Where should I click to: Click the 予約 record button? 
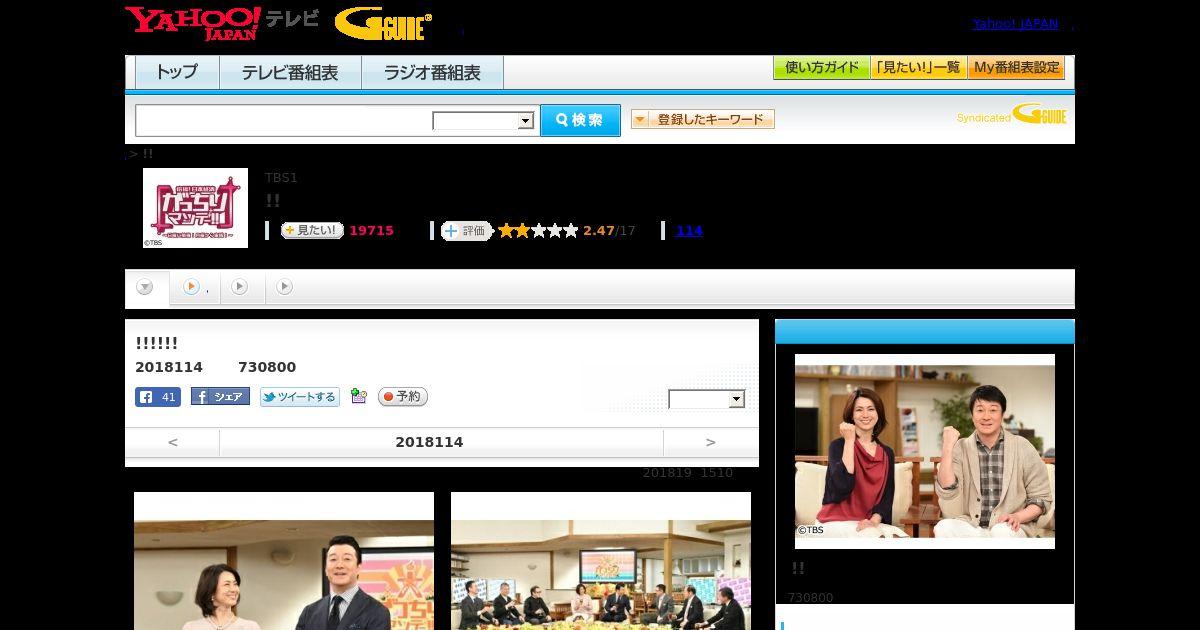pyautogui.click(x=403, y=397)
